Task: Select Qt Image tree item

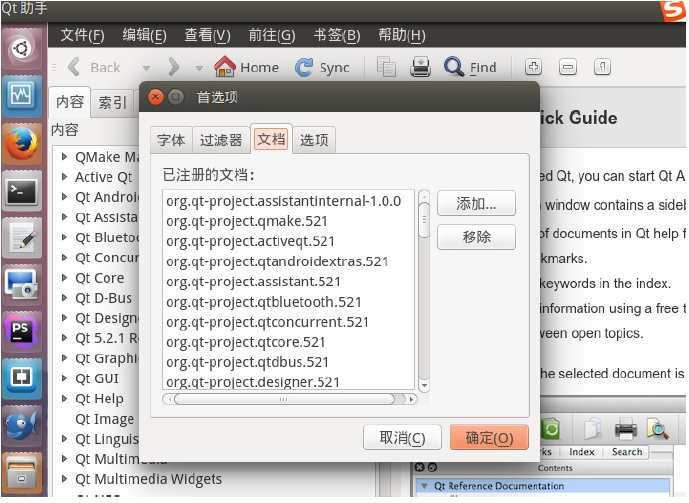Action: pos(105,419)
